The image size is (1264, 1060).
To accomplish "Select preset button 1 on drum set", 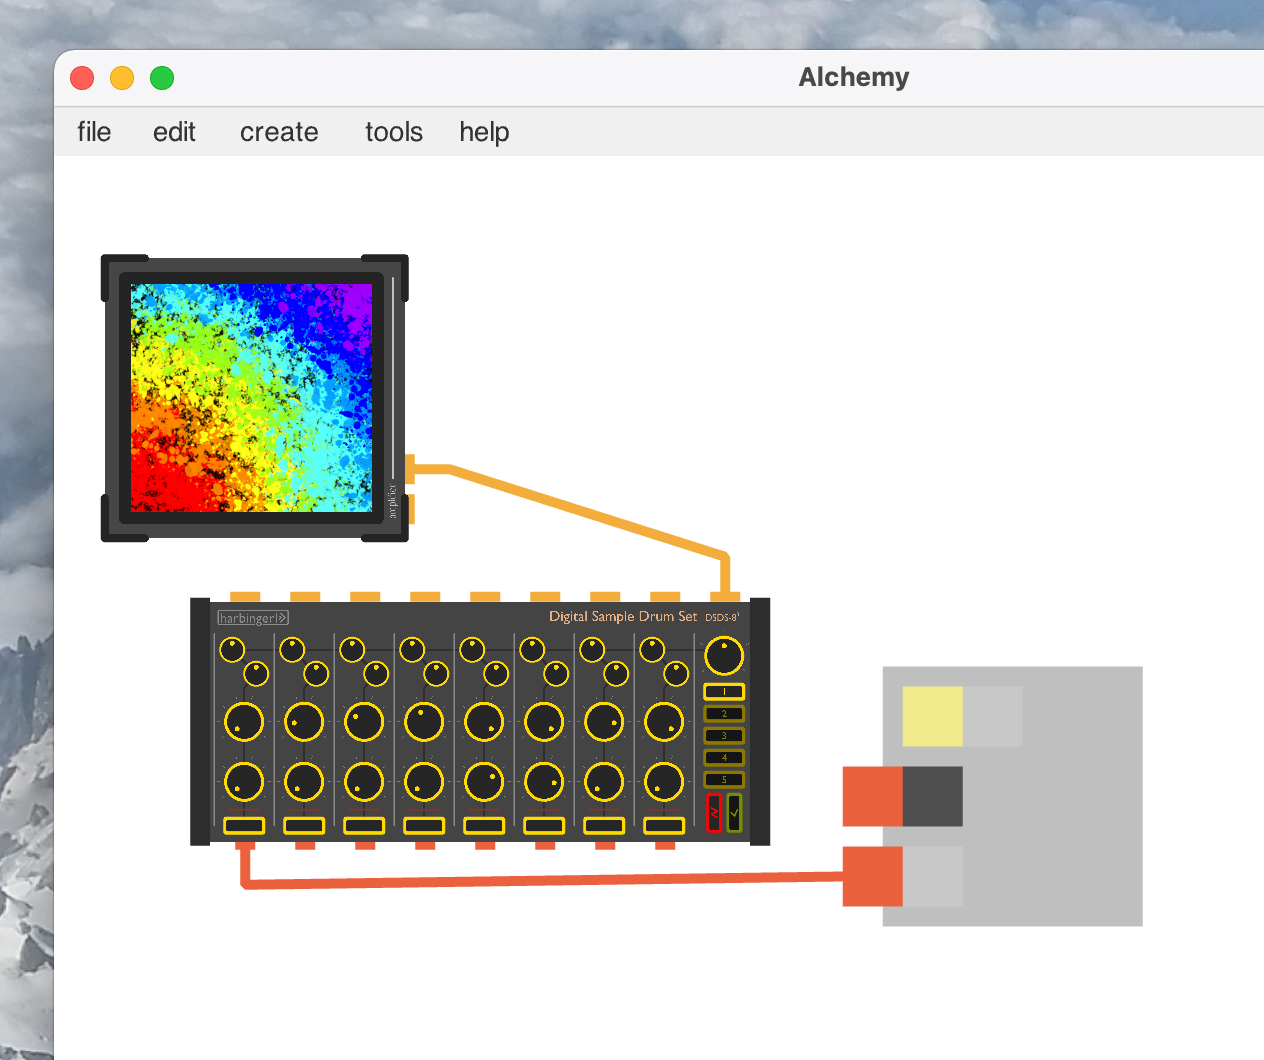I will pyautogui.click(x=724, y=691).
